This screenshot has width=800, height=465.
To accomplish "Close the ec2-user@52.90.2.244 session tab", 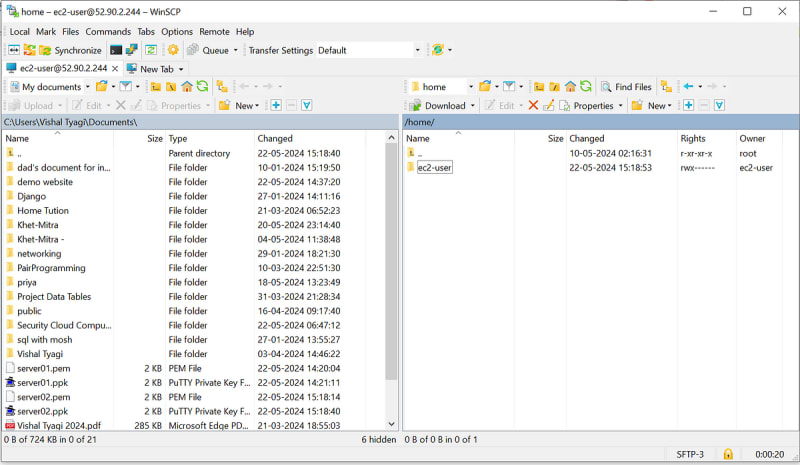I will tap(114, 69).
